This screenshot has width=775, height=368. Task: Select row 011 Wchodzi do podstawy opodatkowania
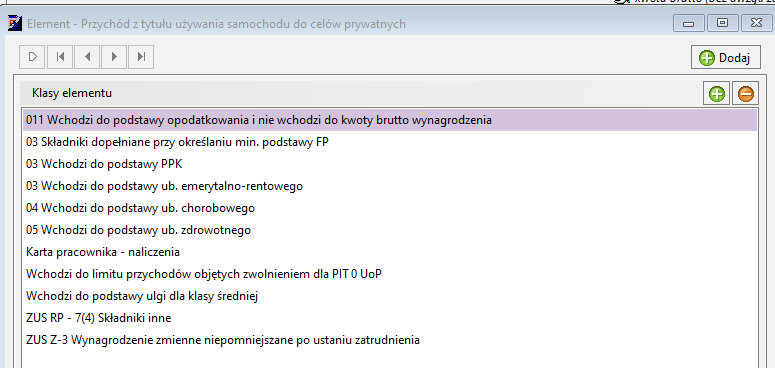pos(389,120)
